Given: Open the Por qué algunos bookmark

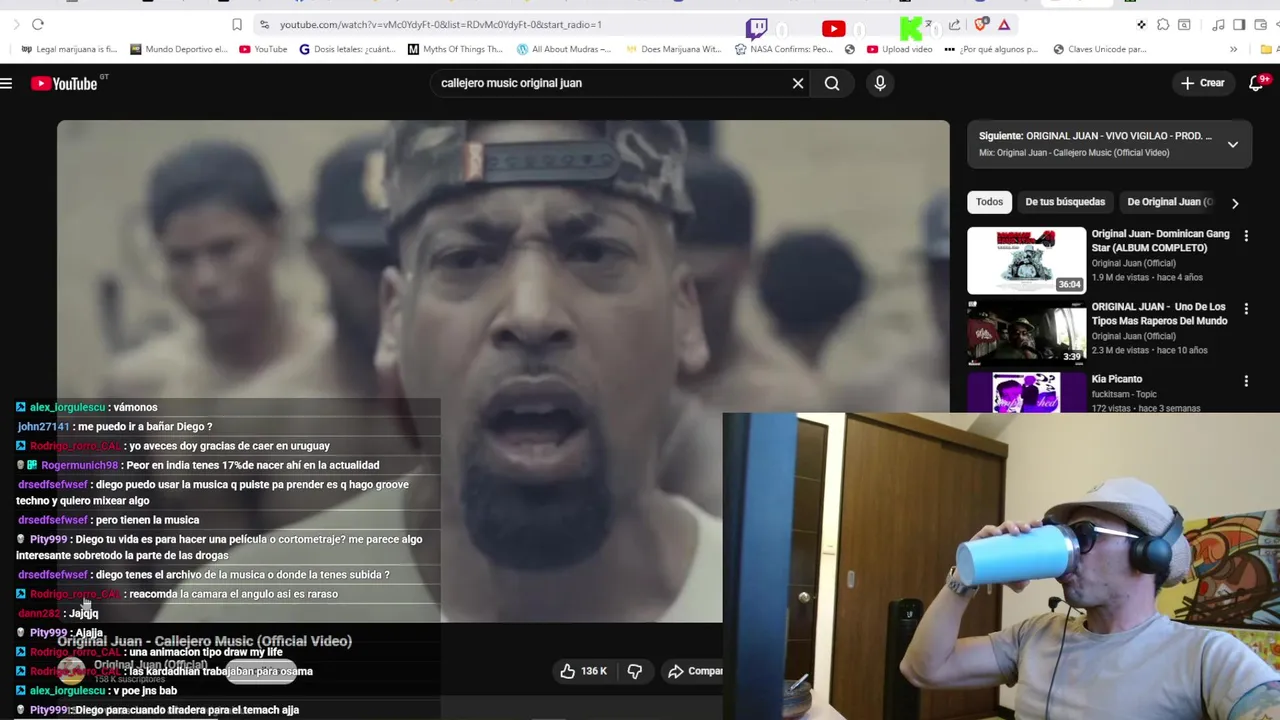Looking at the screenshot, I should (x=991, y=49).
